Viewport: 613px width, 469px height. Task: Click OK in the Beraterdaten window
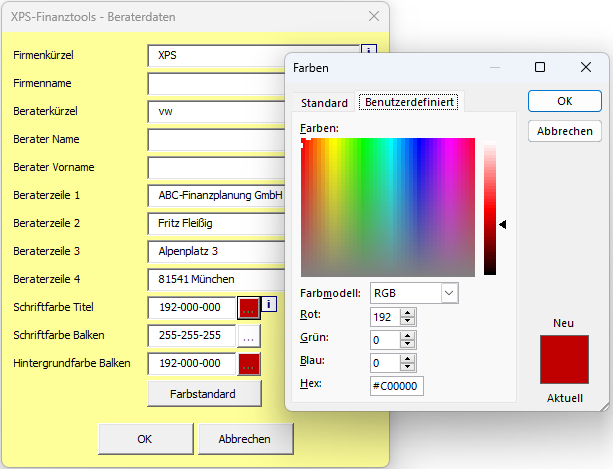pos(145,439)
